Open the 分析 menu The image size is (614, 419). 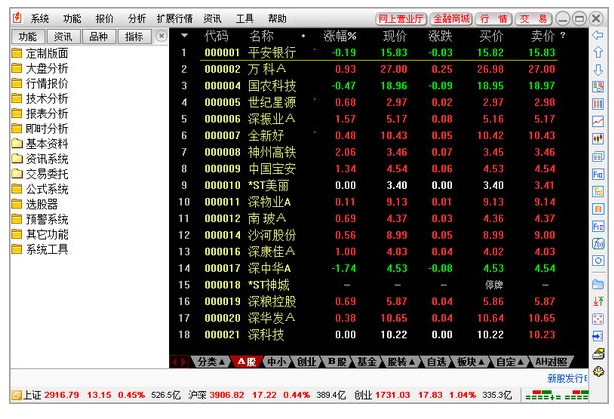(137, 18)
